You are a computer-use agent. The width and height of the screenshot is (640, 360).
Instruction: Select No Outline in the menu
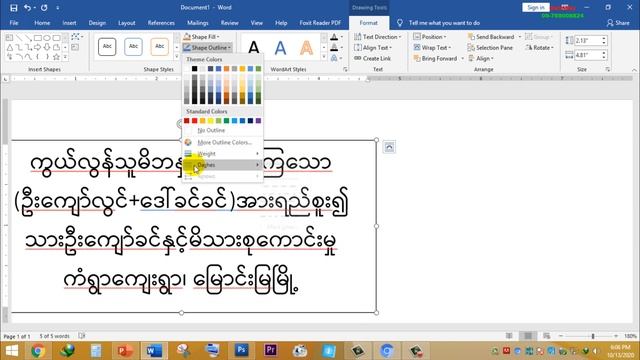pos(222,130)
